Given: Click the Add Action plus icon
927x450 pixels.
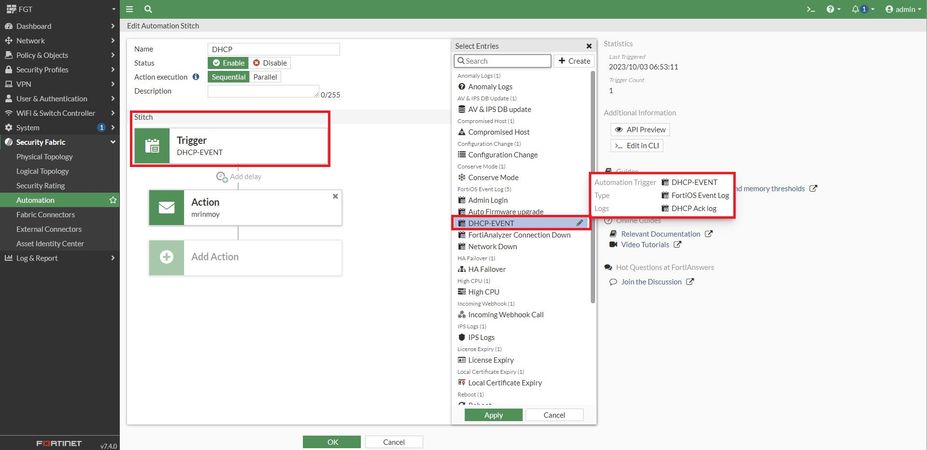Looking at the screenshot, I should point(166,257).
